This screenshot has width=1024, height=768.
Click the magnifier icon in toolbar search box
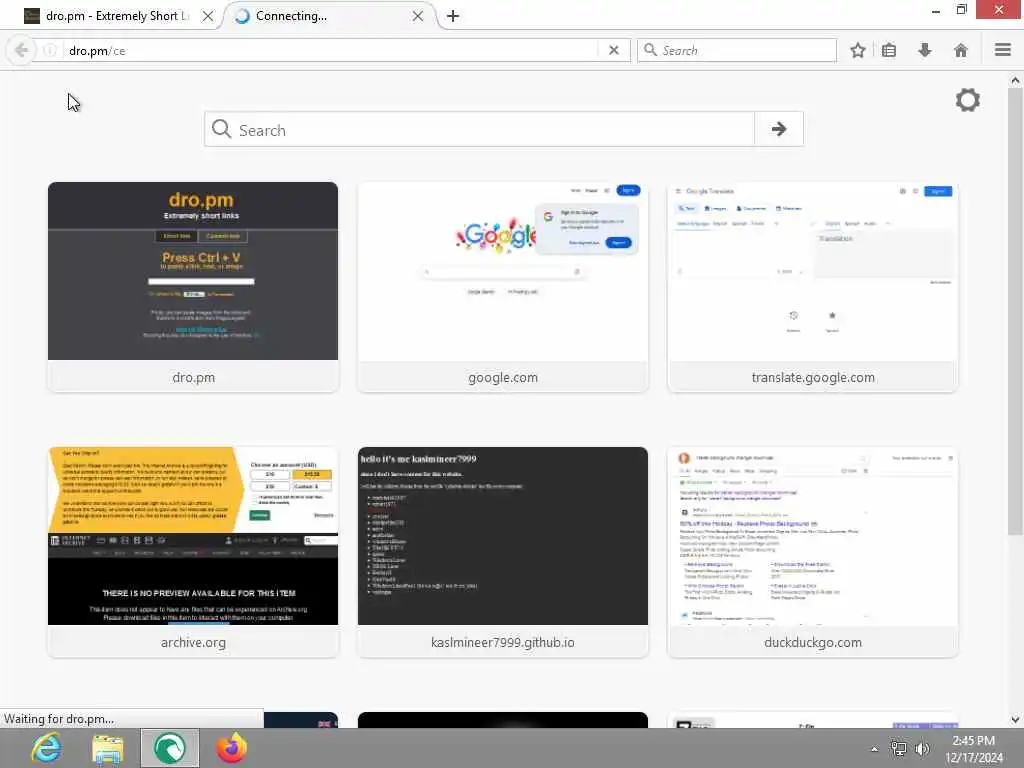click(650, 50)
